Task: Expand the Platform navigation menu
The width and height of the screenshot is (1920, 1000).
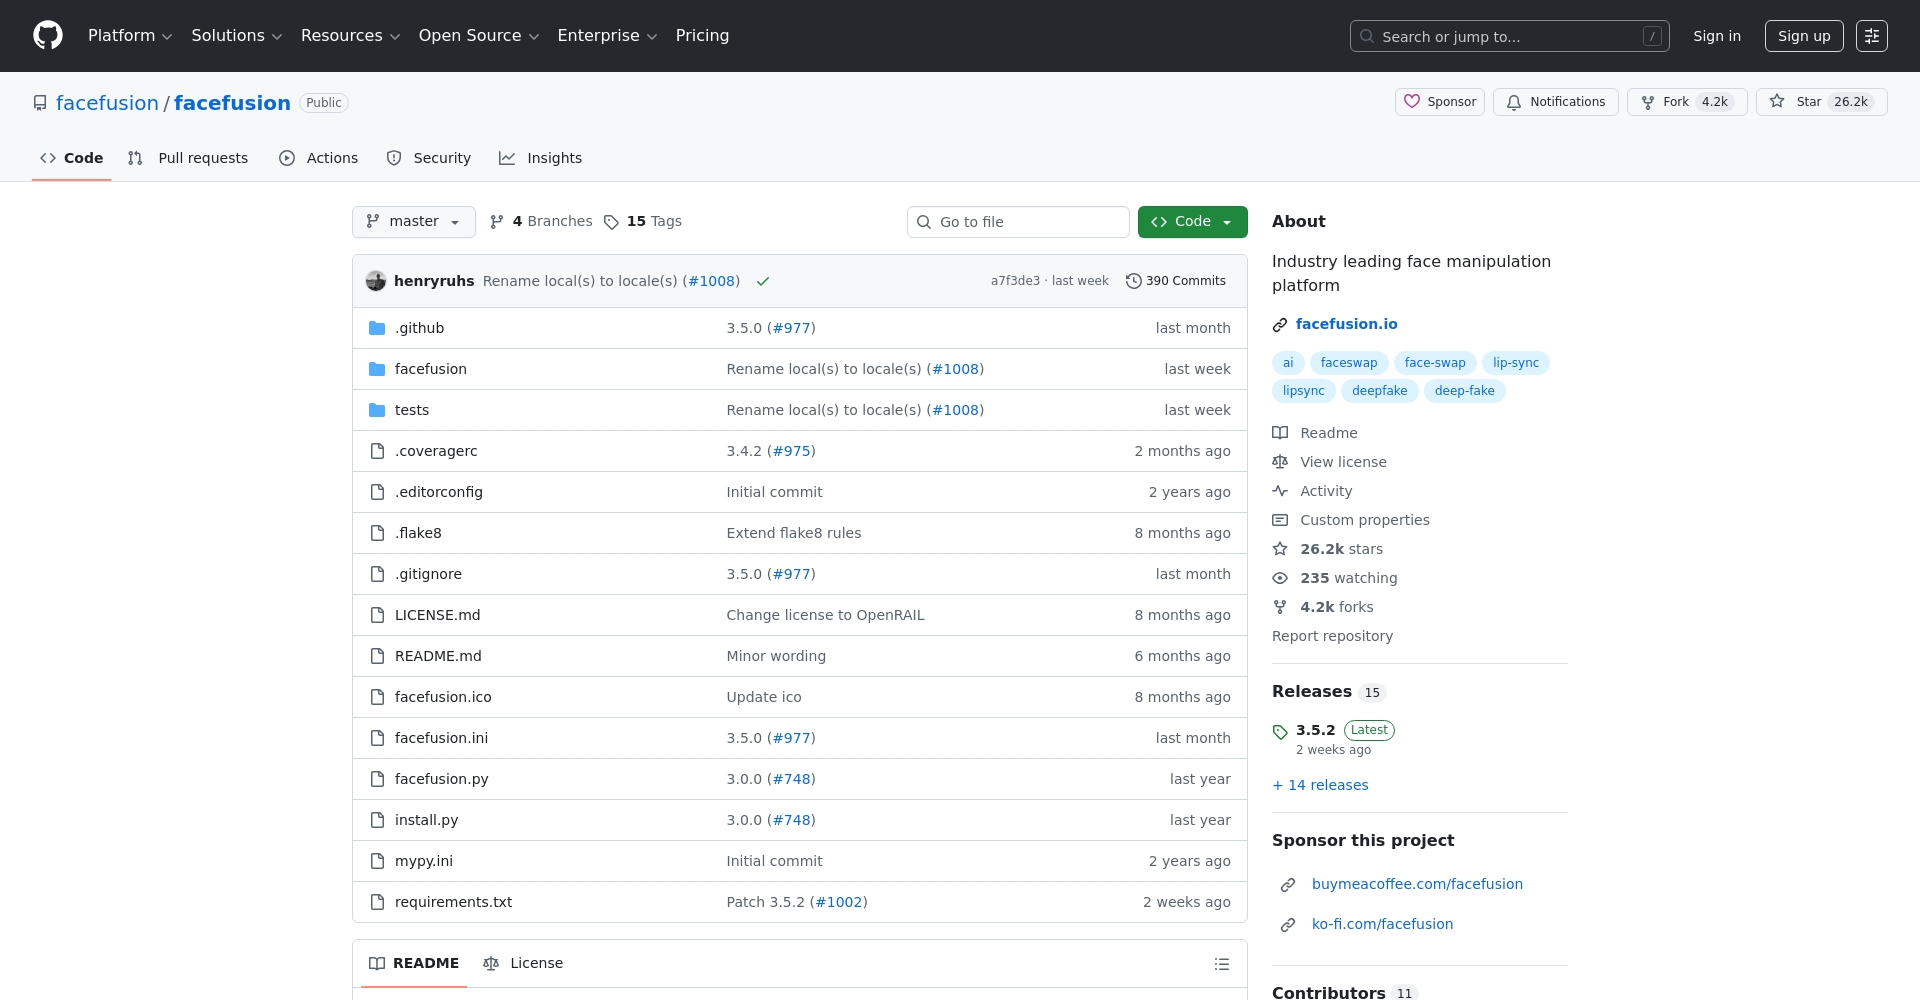Action: click(x=130, y=36)
